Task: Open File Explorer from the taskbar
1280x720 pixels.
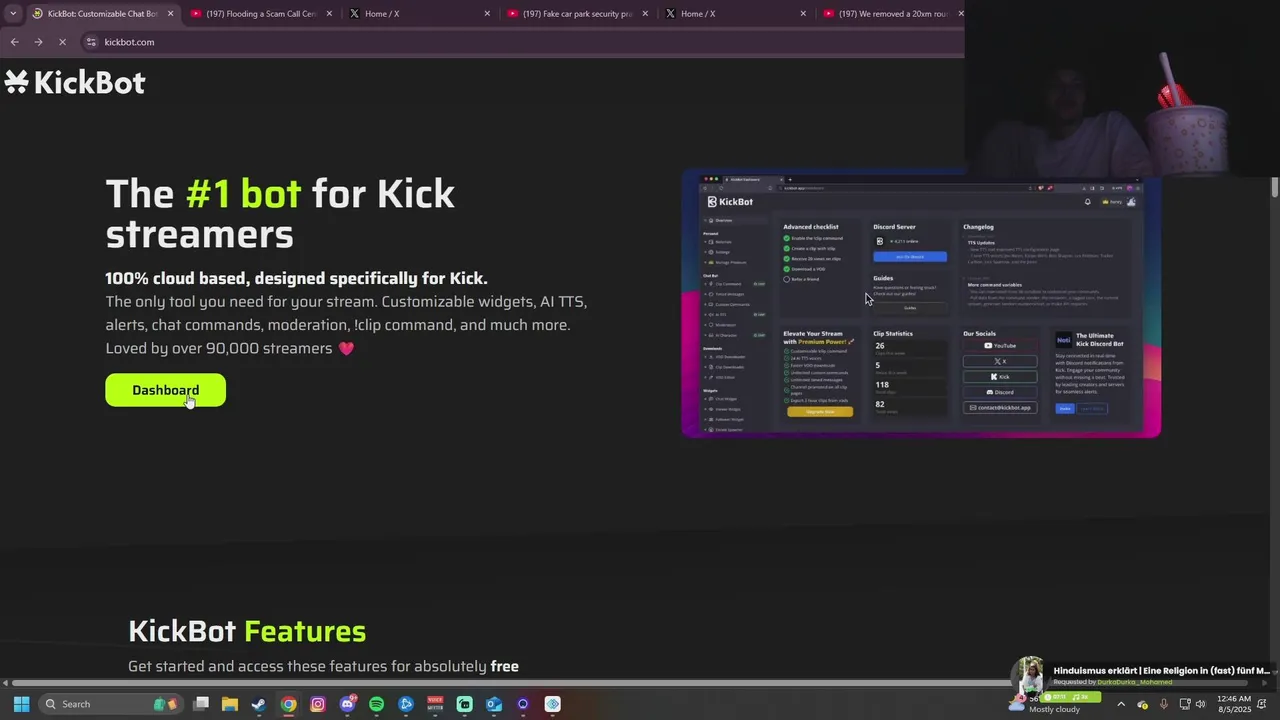Action: click(x=230, y=704)
